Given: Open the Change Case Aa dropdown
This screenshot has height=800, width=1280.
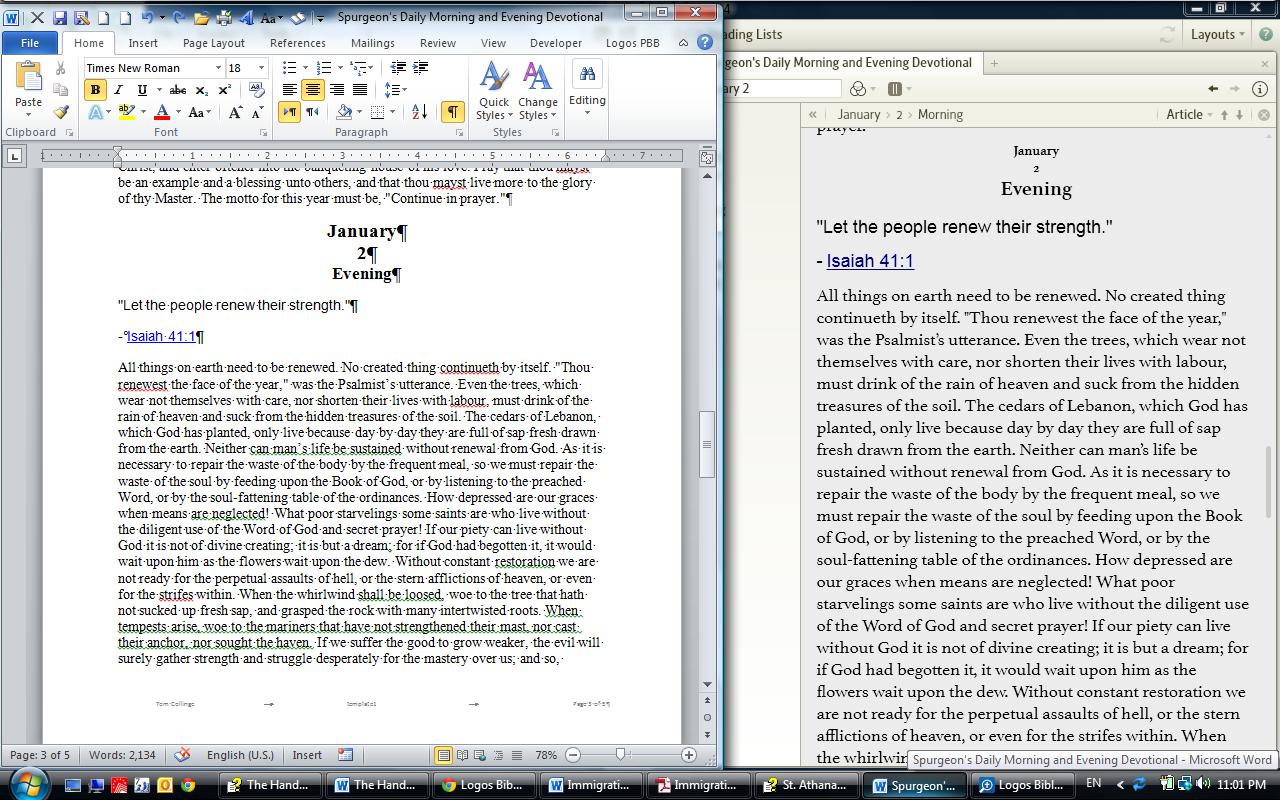Looking at the screenshot, I should click(x=198, y=113).
